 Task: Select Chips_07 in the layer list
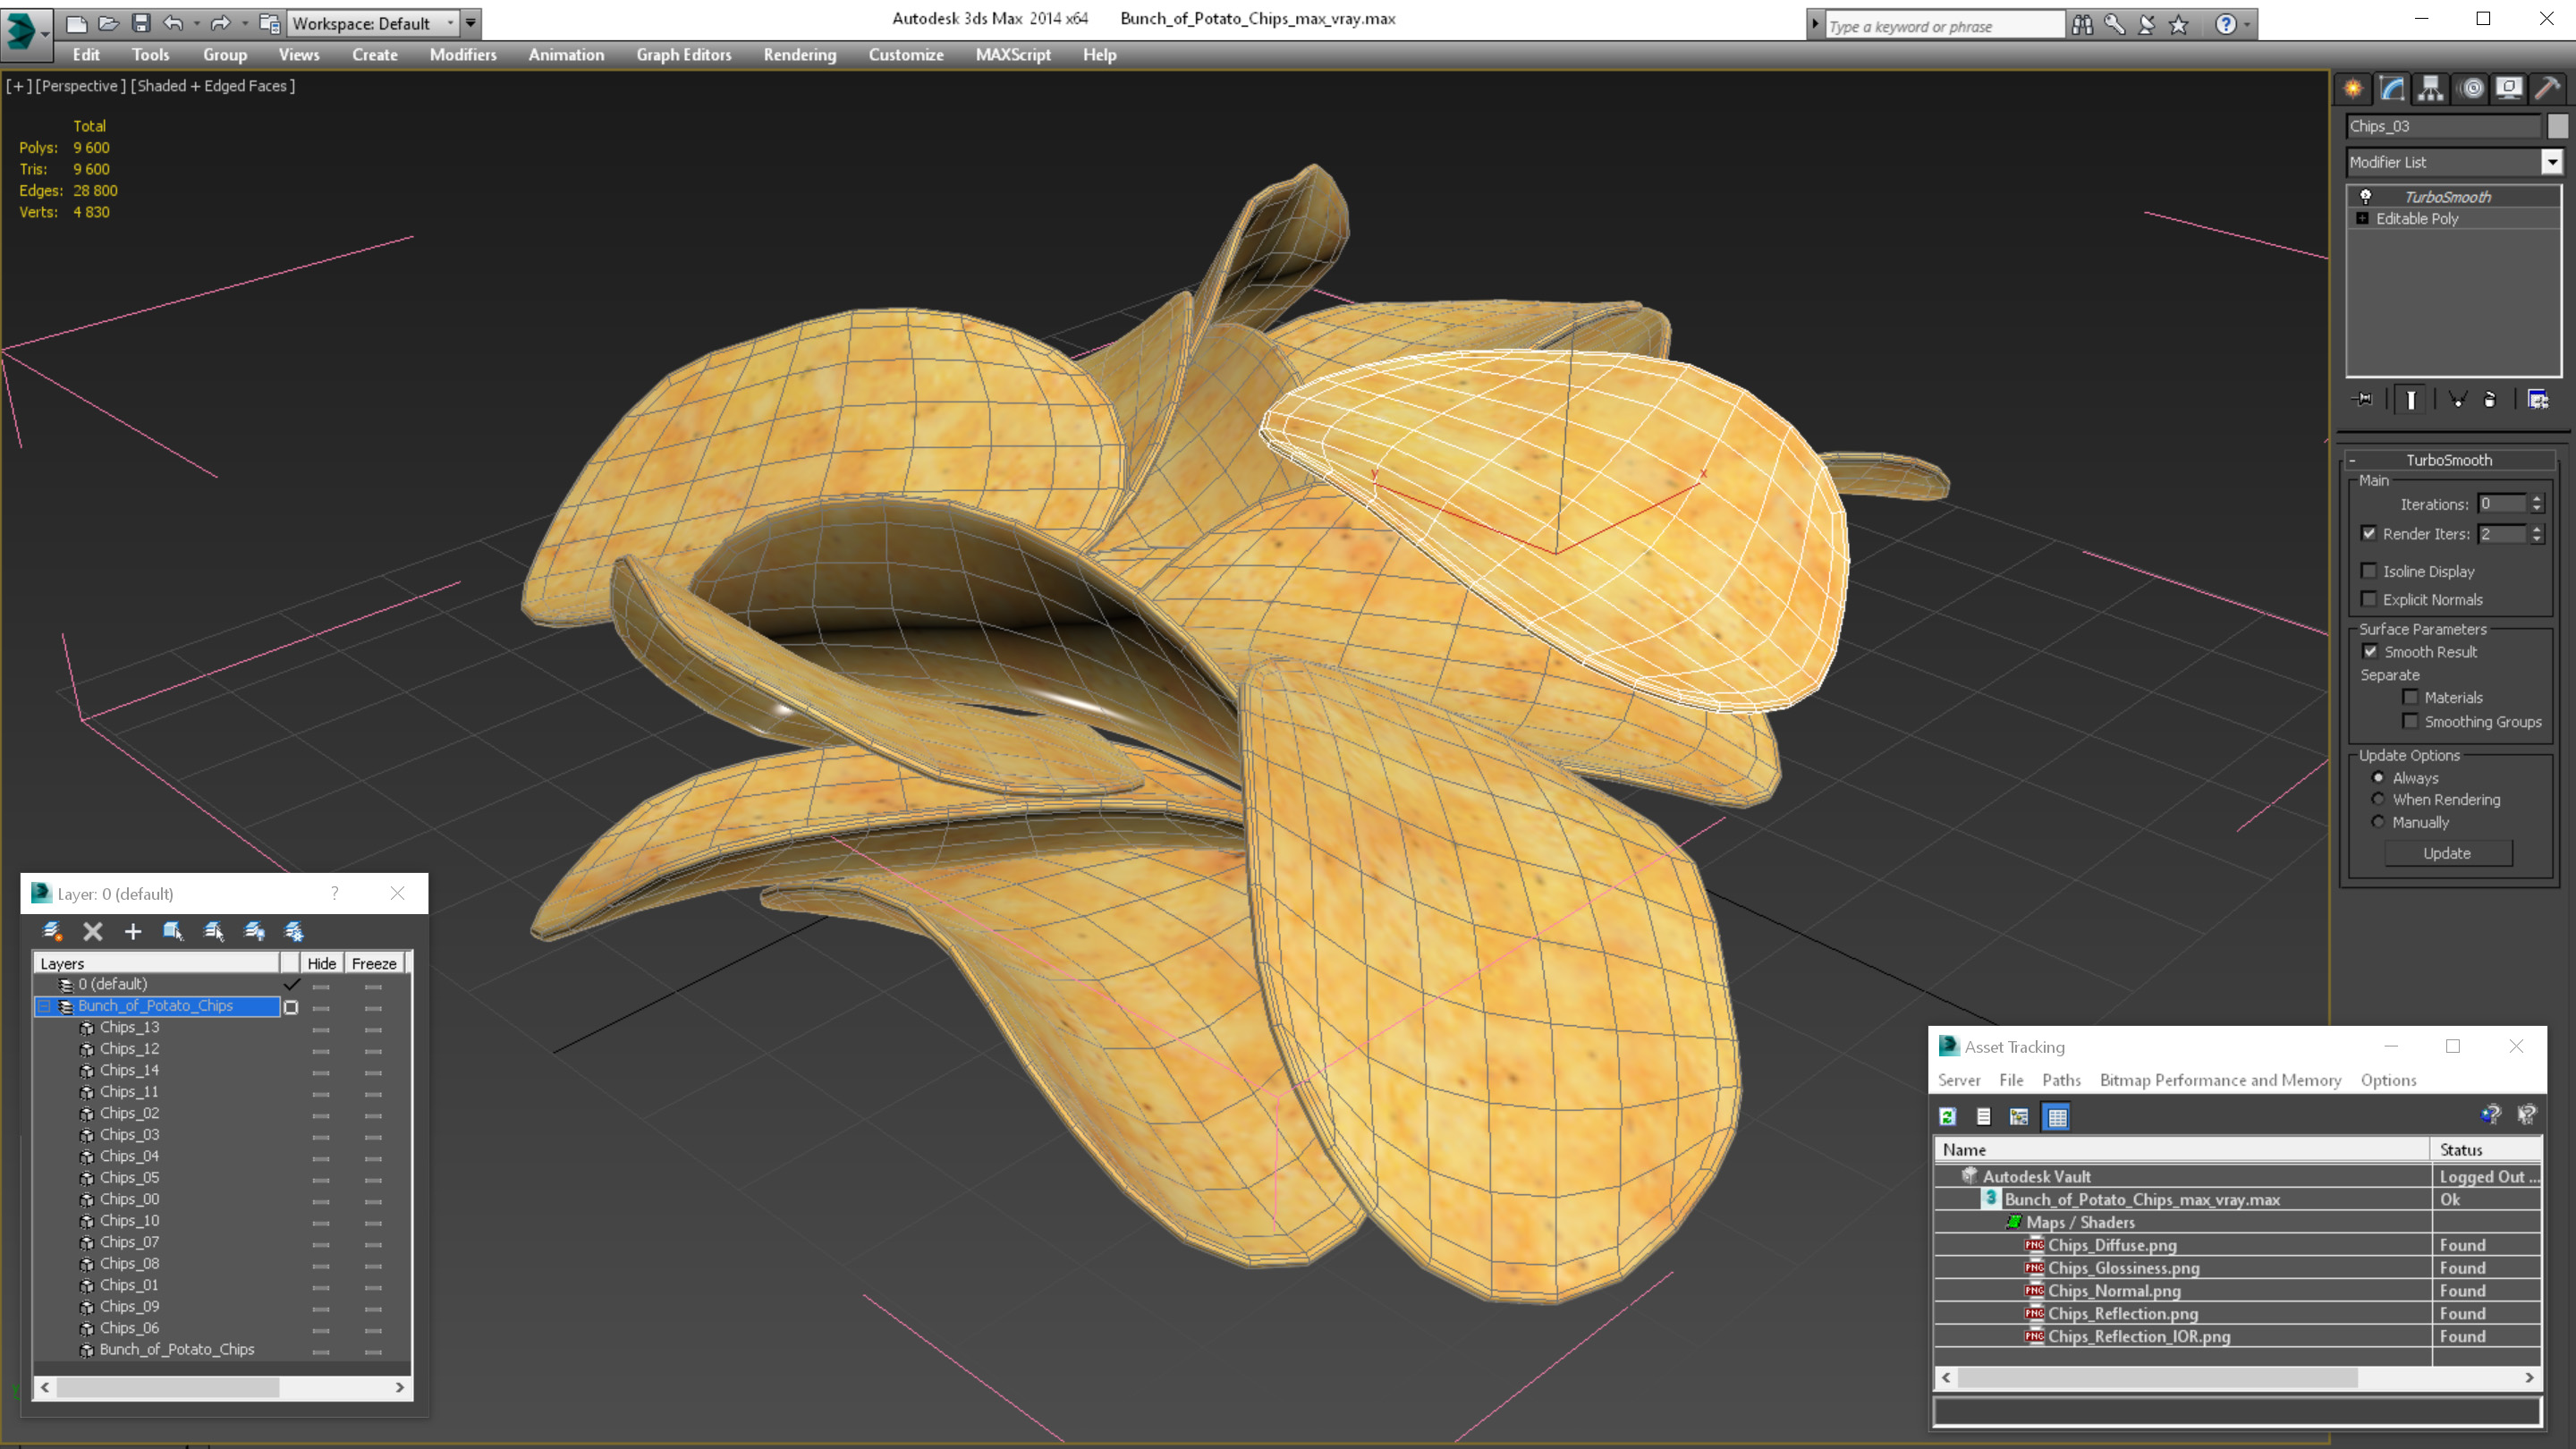[129, 1242]
